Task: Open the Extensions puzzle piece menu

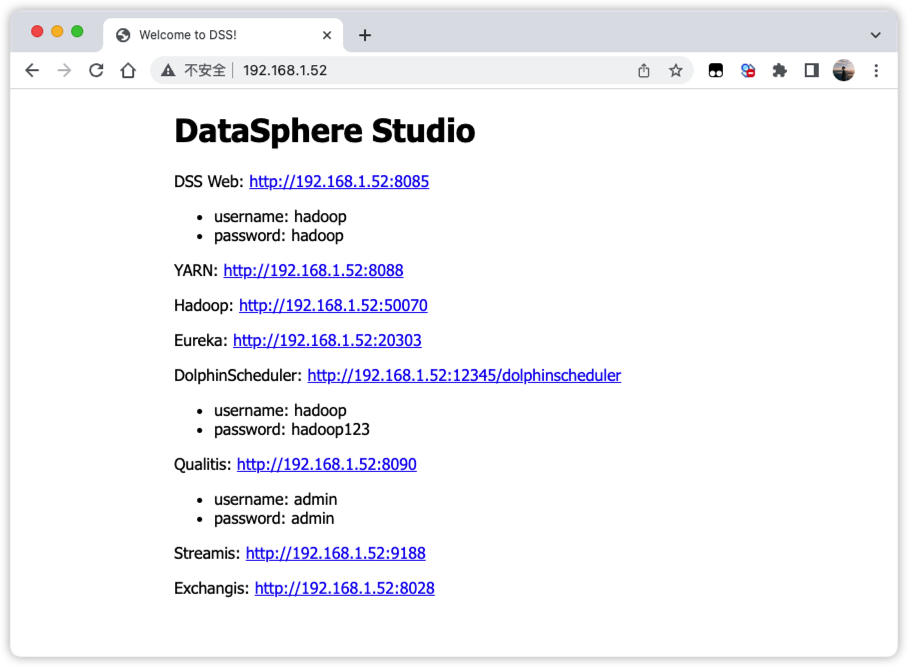Action: 779,71
